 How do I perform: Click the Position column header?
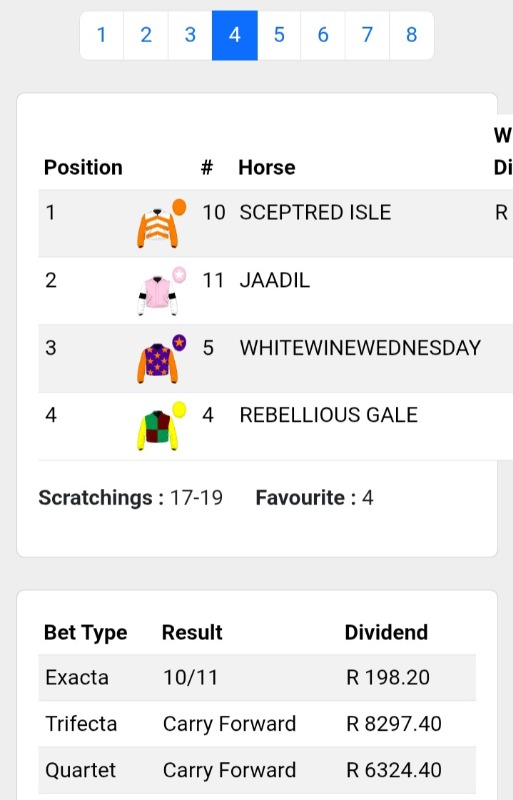pyautogui.click(x=83, y=167)
